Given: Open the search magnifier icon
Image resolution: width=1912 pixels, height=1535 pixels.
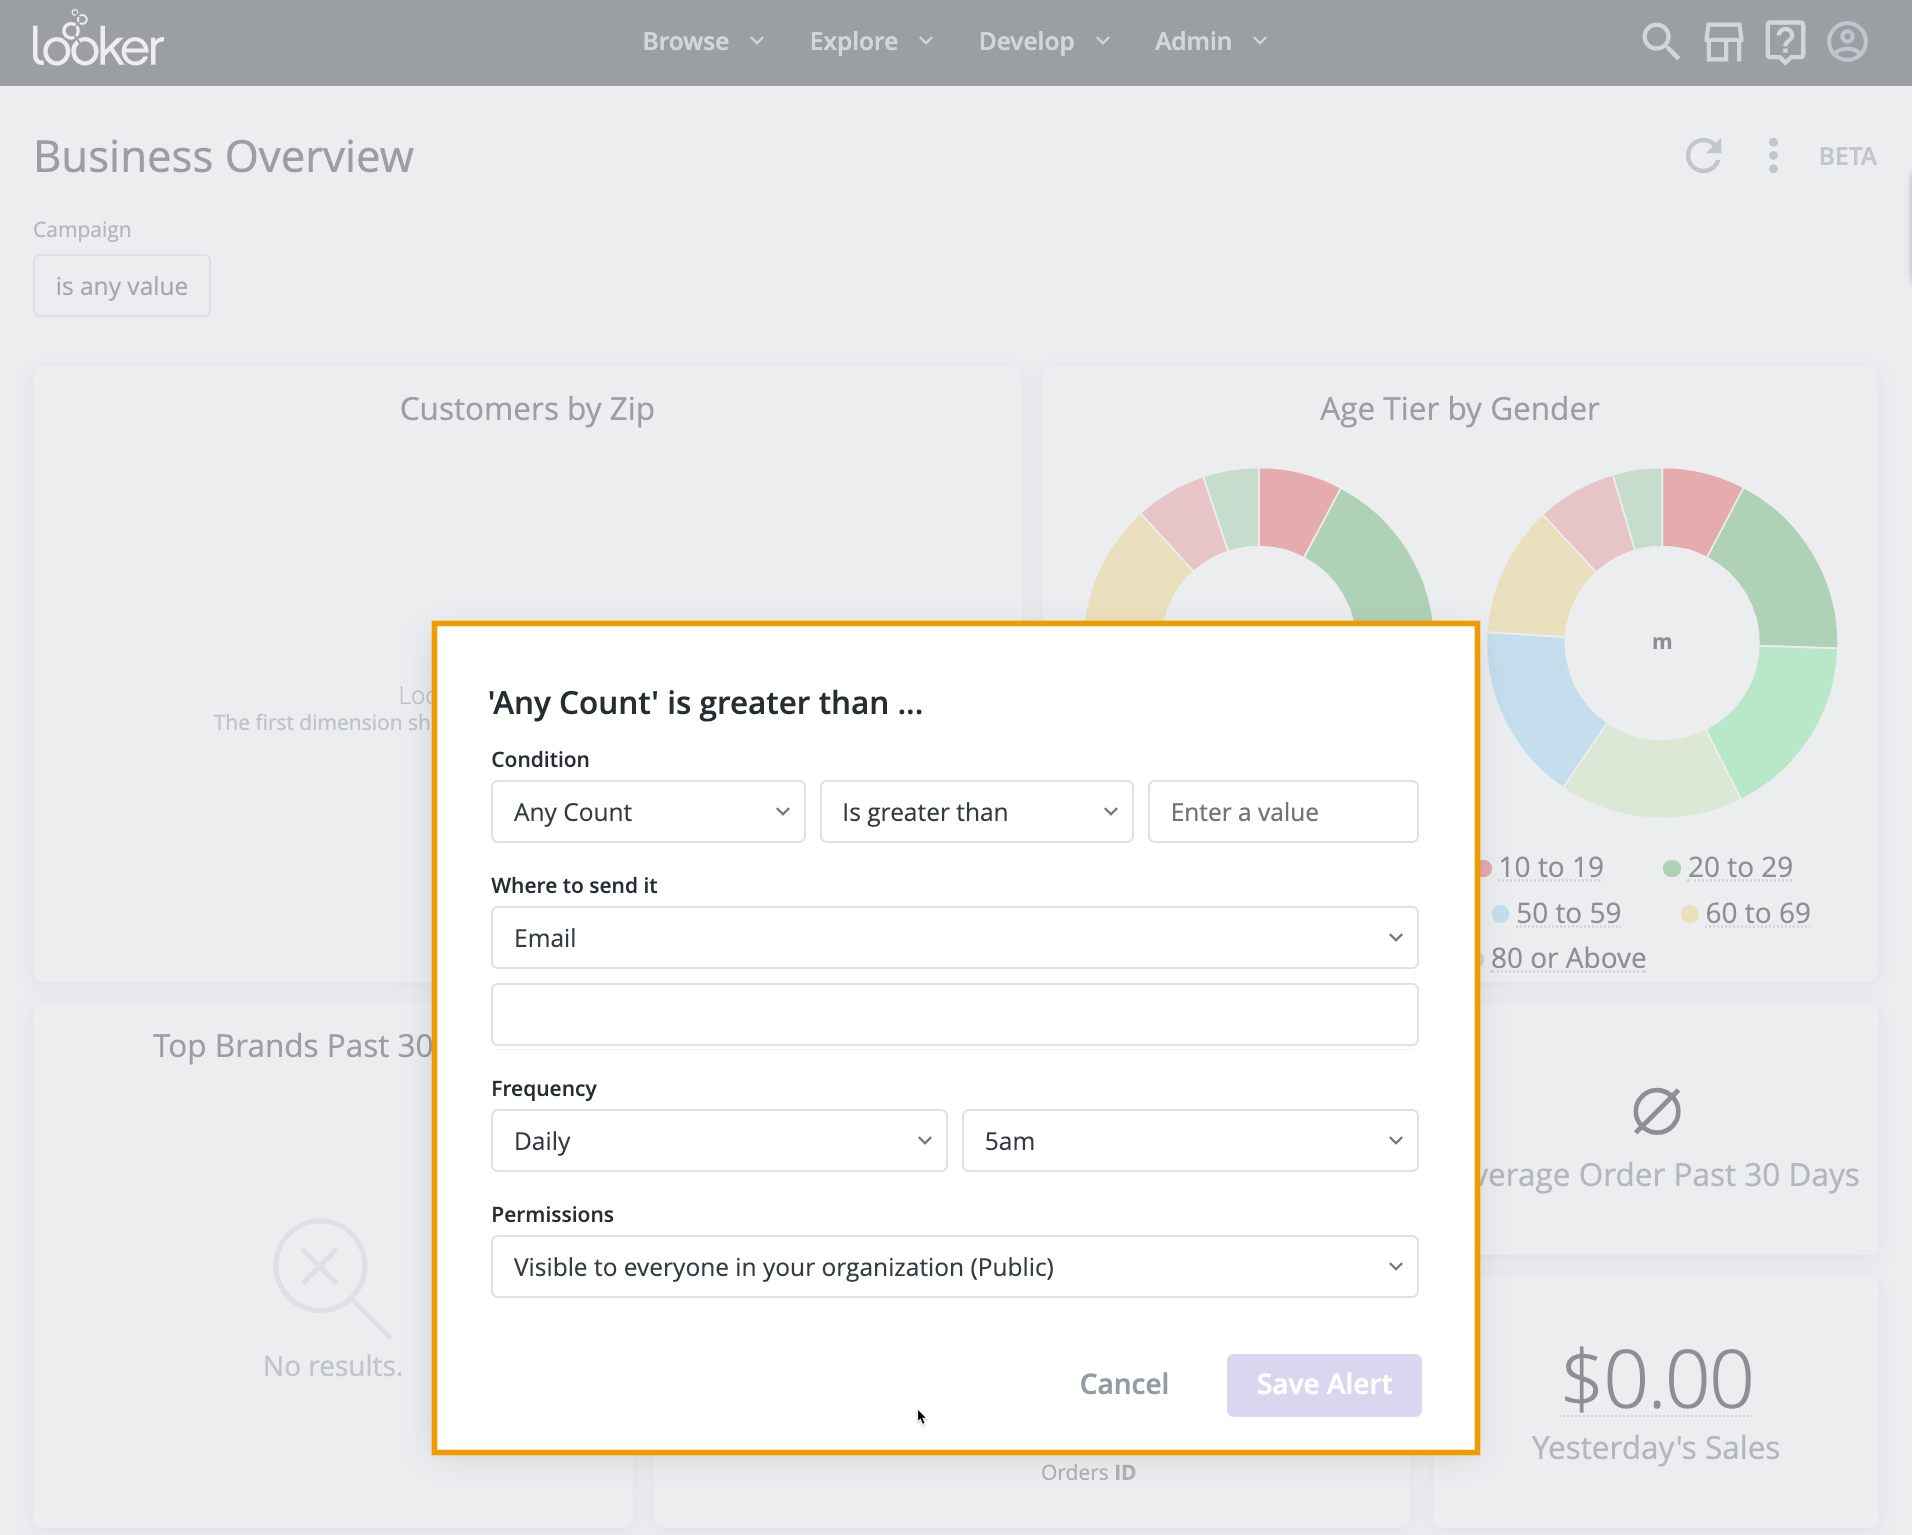Looking at the screenshot, I should click(x=1660, y=42).
